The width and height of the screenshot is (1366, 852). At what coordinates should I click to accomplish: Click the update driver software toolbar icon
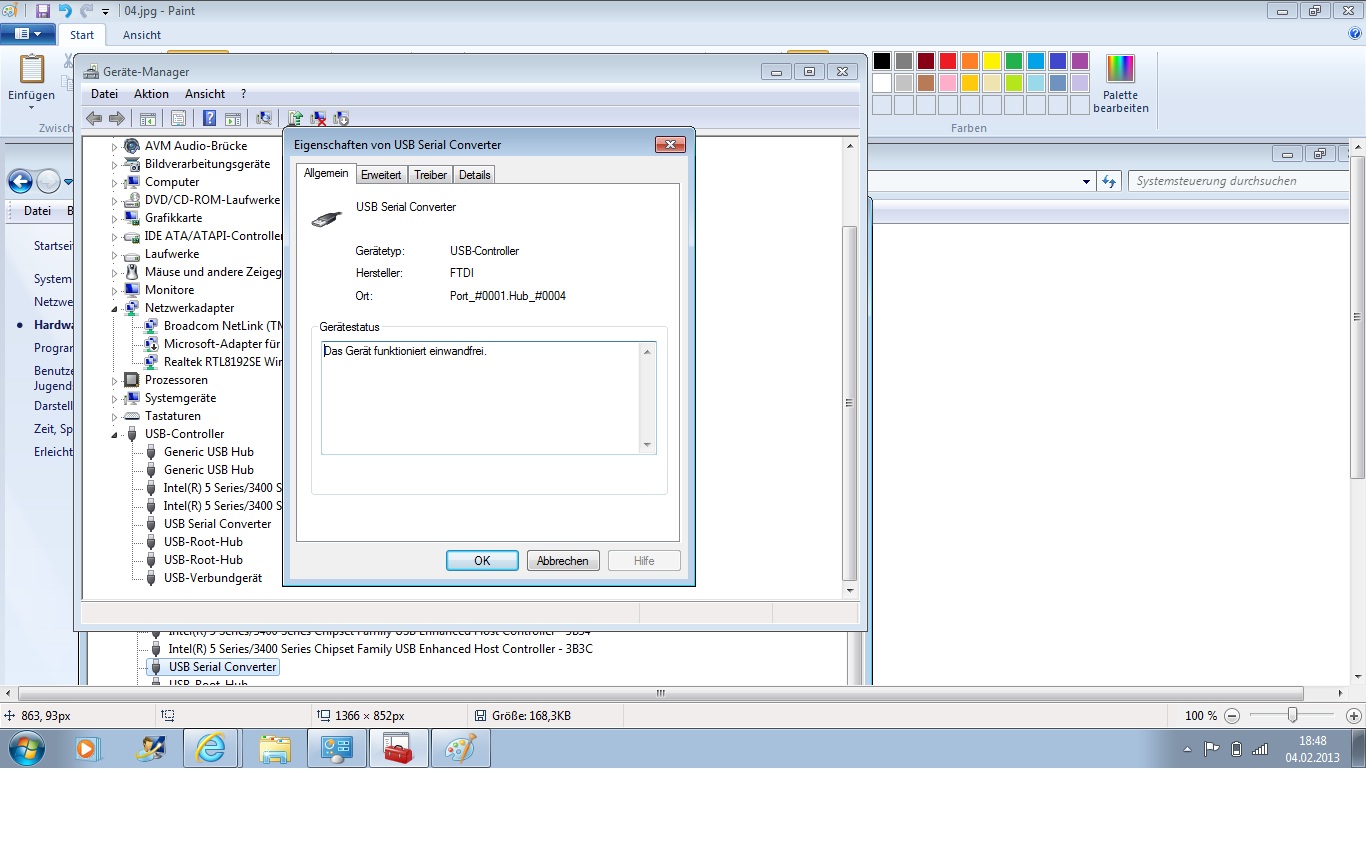point(296,118)
